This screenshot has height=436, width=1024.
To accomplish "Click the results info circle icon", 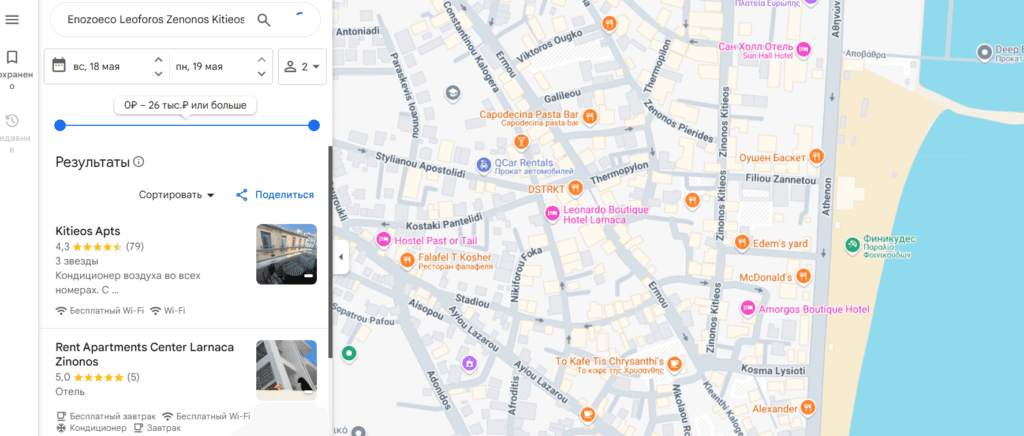I will tap(138, 162).
